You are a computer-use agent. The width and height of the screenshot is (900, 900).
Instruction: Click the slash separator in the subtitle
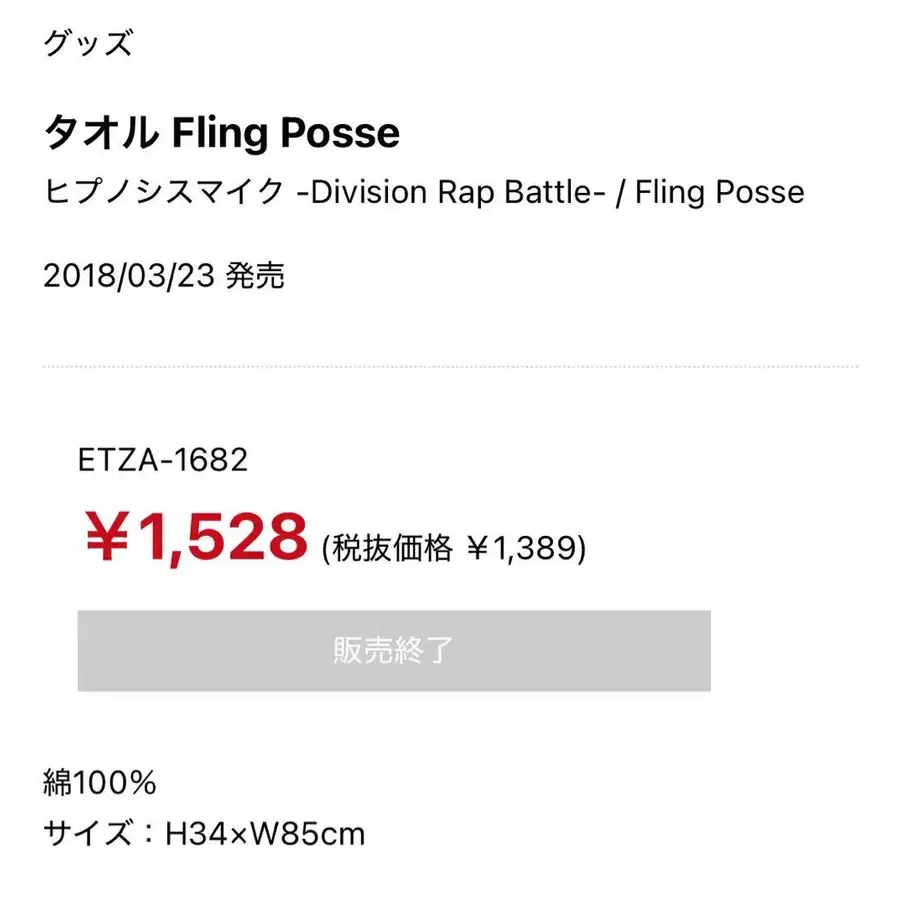(621, 191)
